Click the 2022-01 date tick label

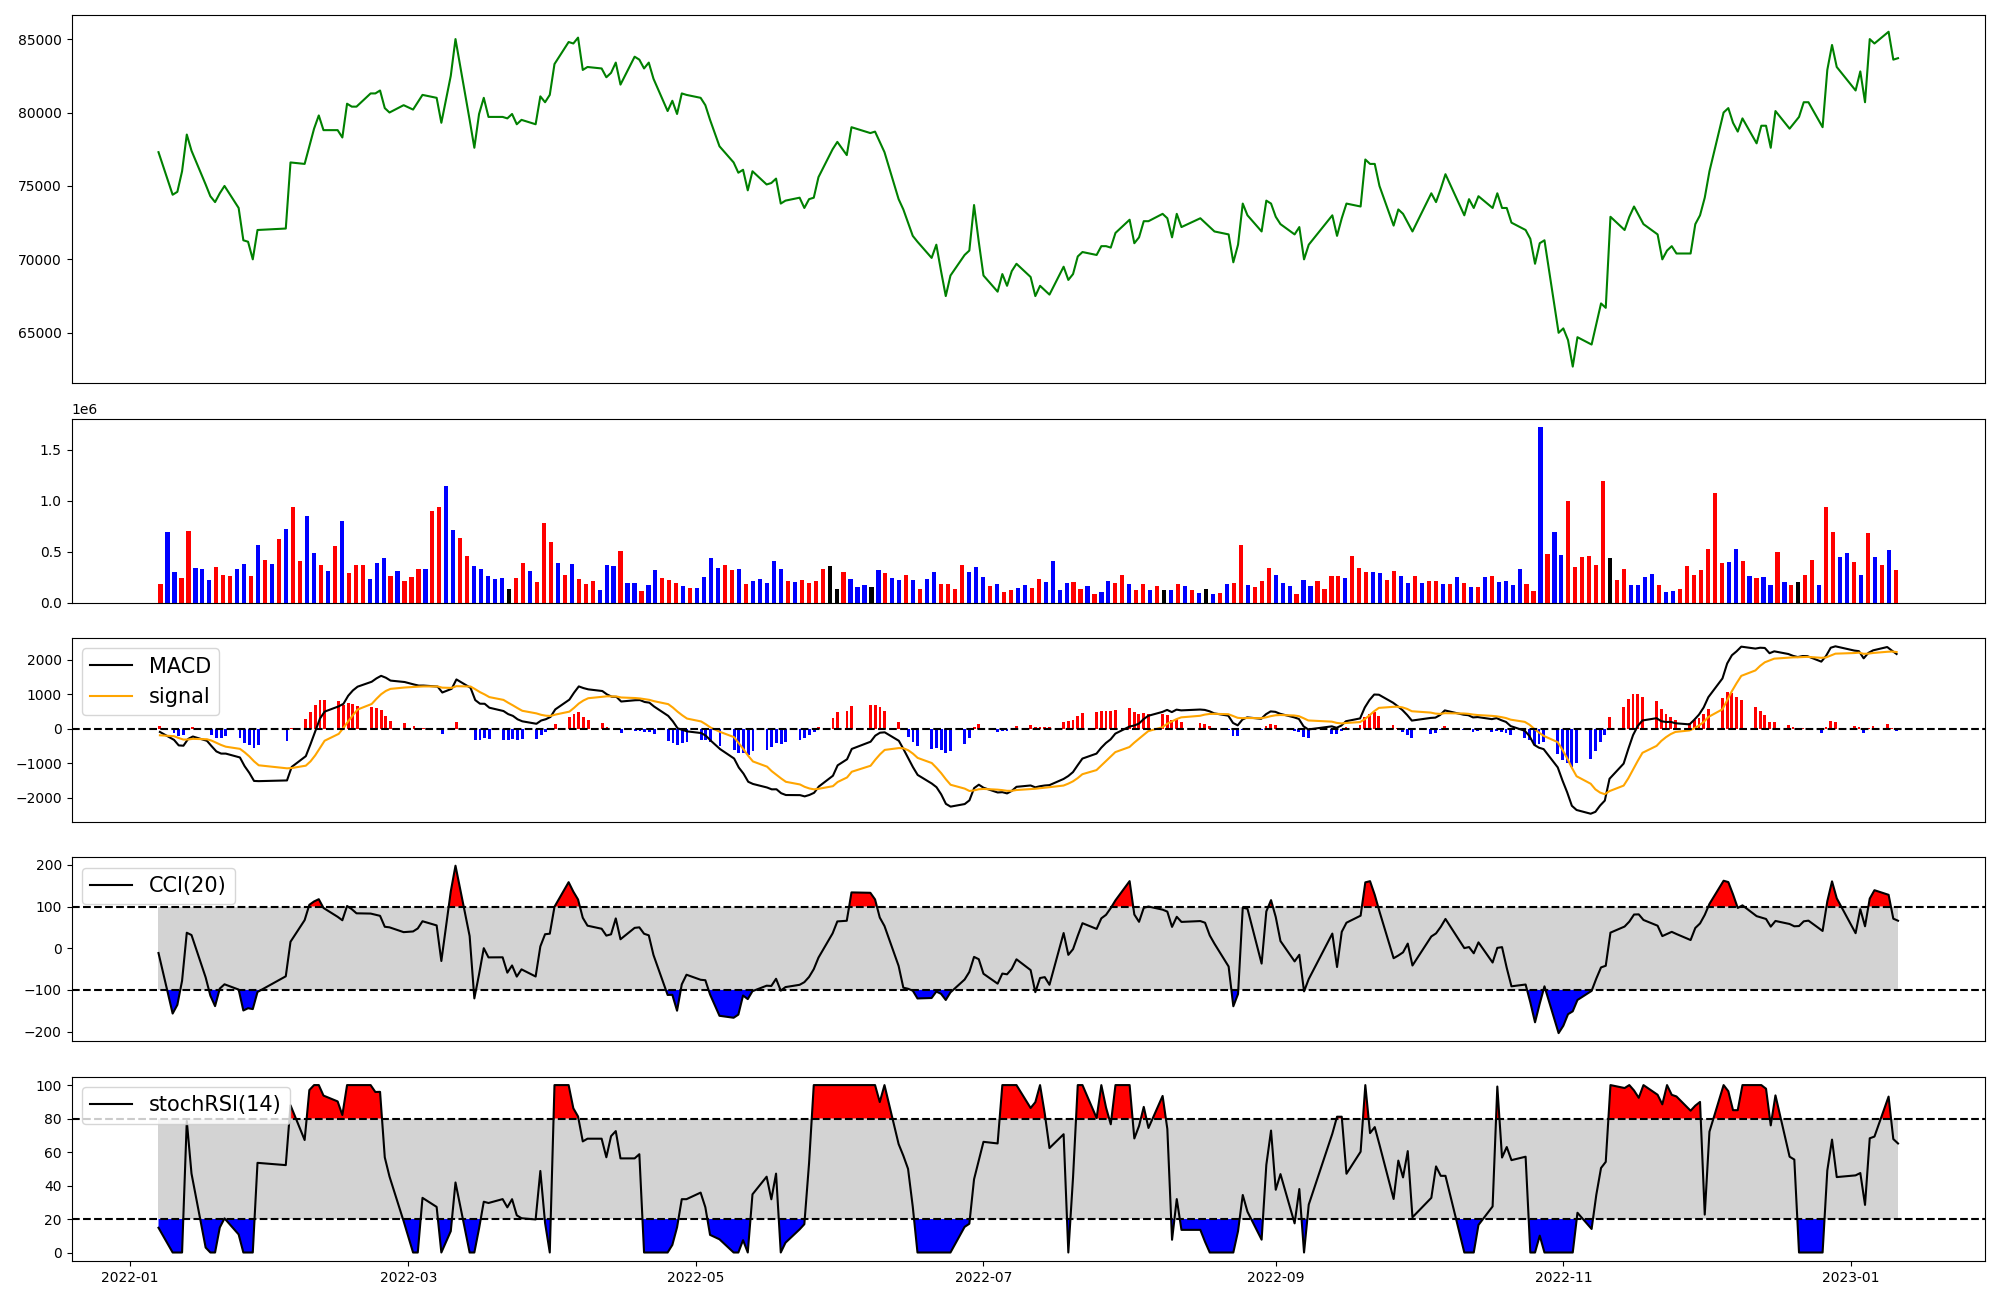[130, 1277]
